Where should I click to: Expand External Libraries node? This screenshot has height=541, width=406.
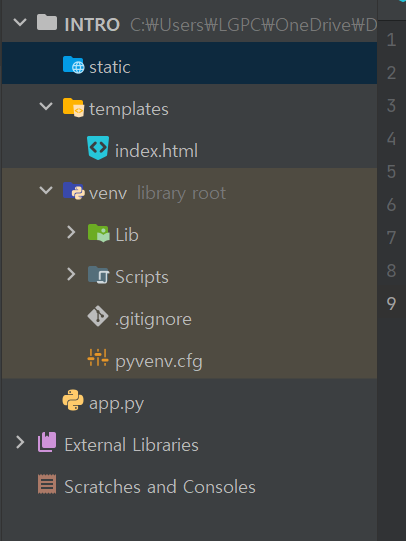coord(20,442)
